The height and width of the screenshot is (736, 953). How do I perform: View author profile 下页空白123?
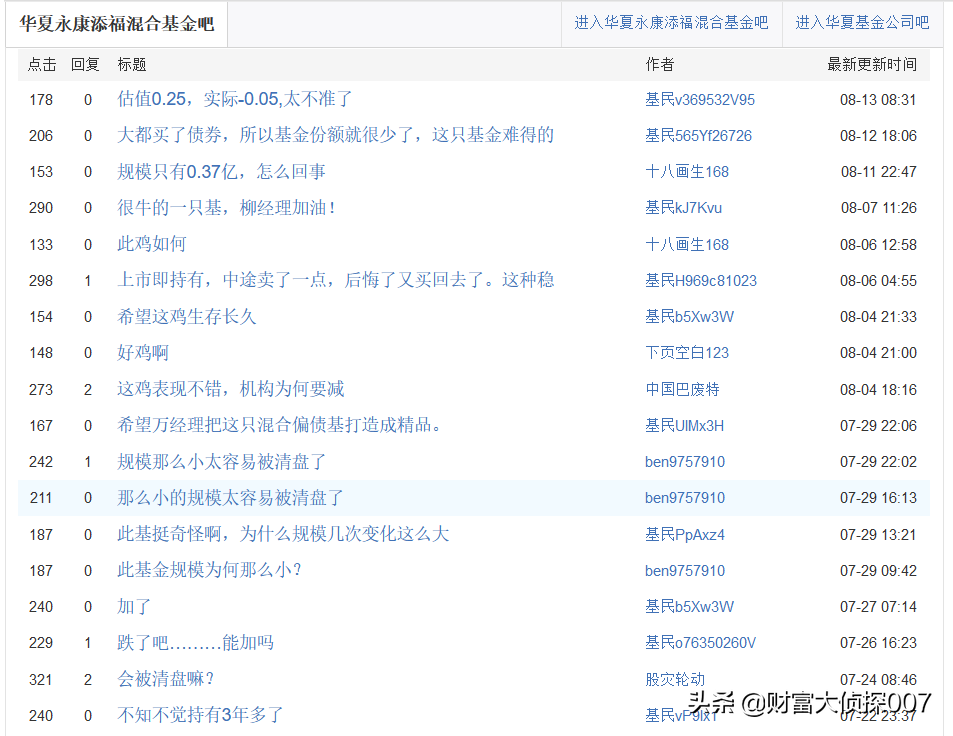687,353
